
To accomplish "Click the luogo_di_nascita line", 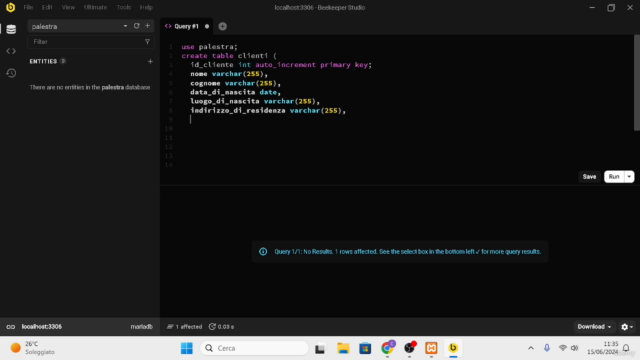I will point(255,101).
